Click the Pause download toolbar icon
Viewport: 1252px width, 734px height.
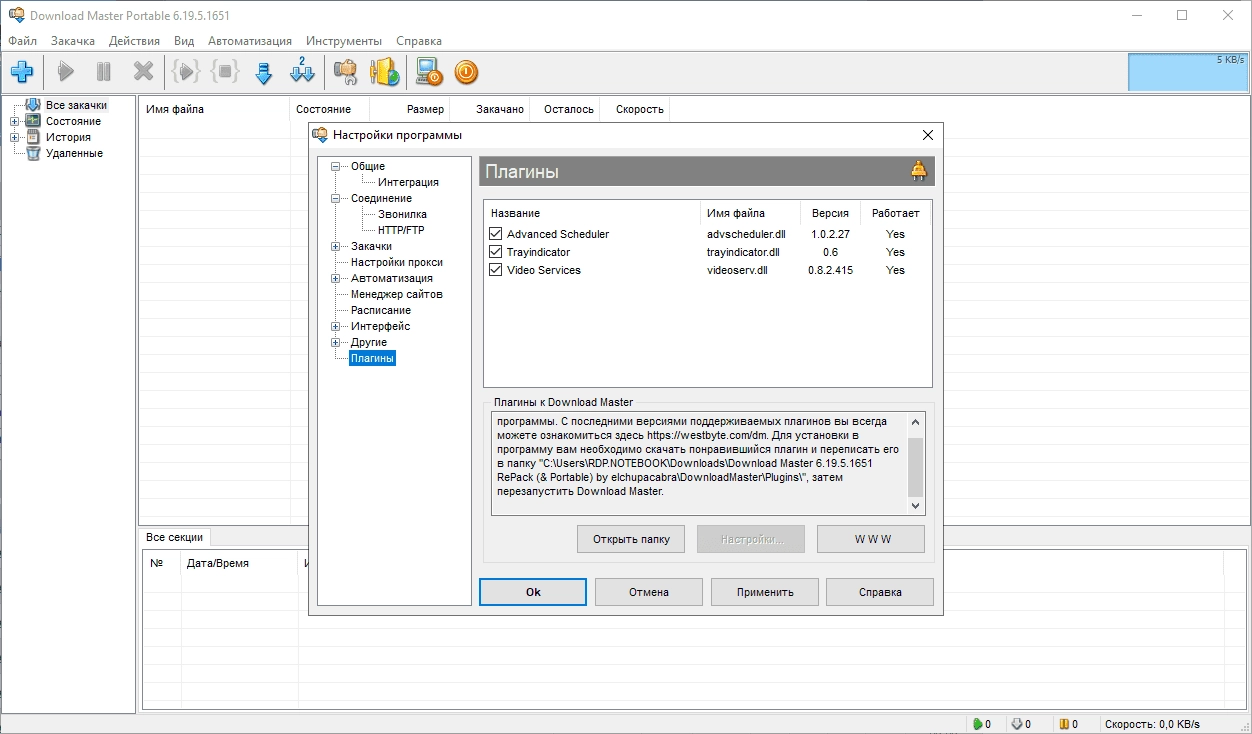point(104,72)
